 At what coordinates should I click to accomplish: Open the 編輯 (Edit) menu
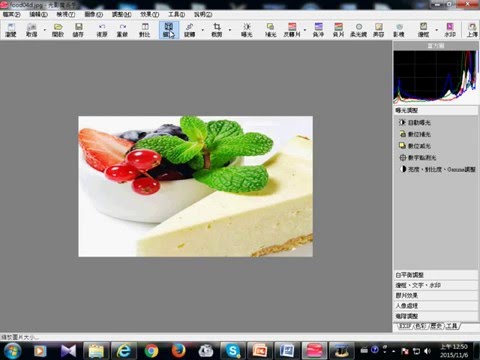point(39,15)
